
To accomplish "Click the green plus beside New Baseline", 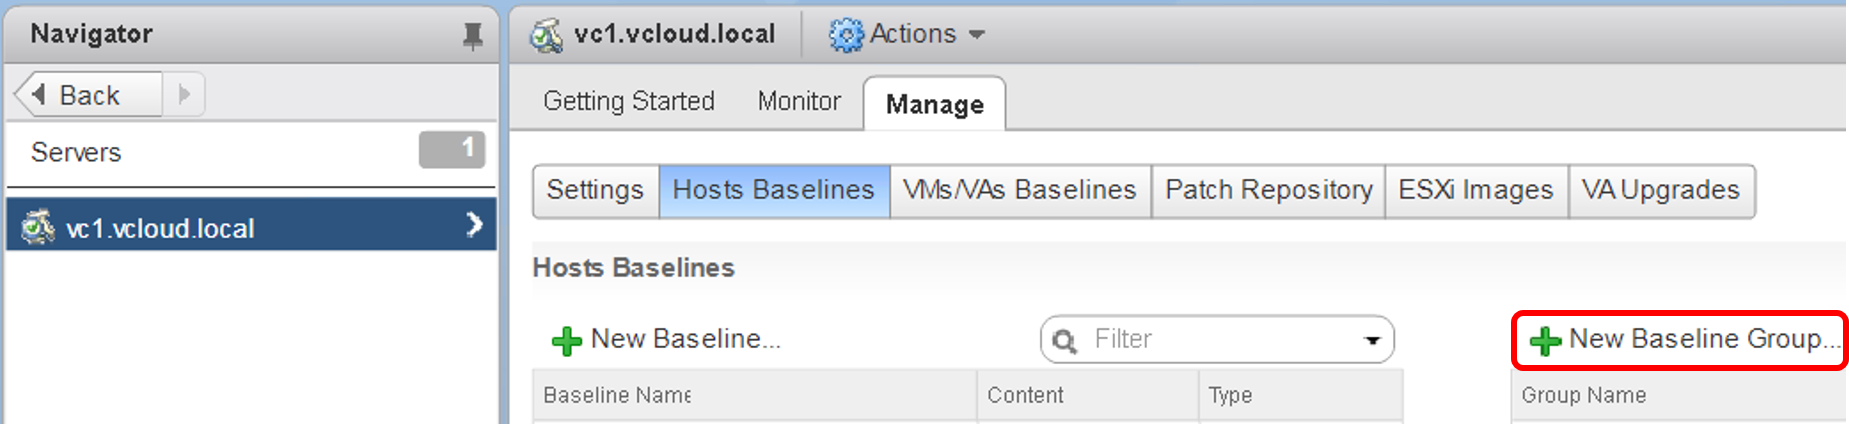I will [x=567, y=341].
